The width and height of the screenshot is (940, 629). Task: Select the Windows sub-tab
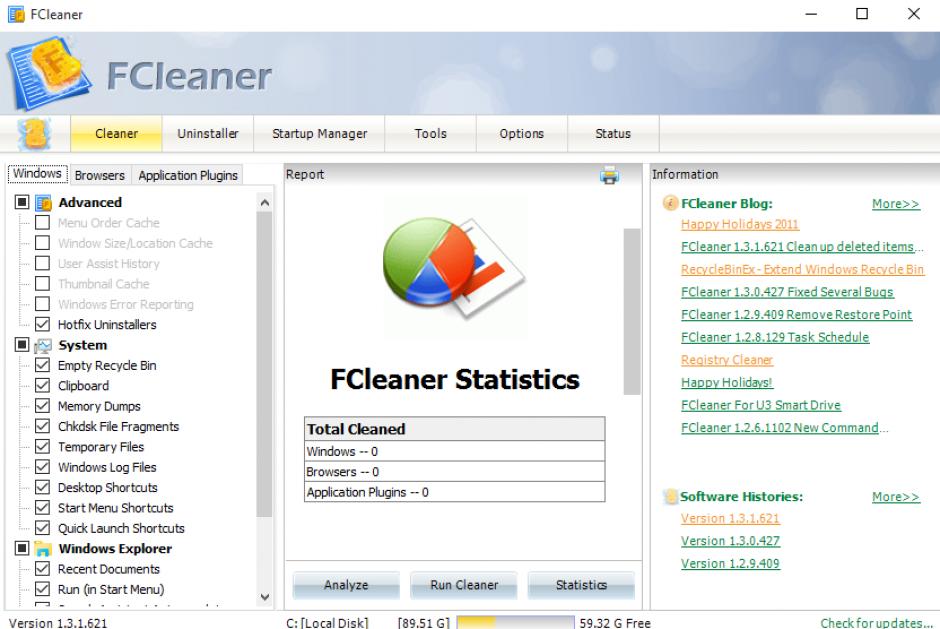click(37, 173)
